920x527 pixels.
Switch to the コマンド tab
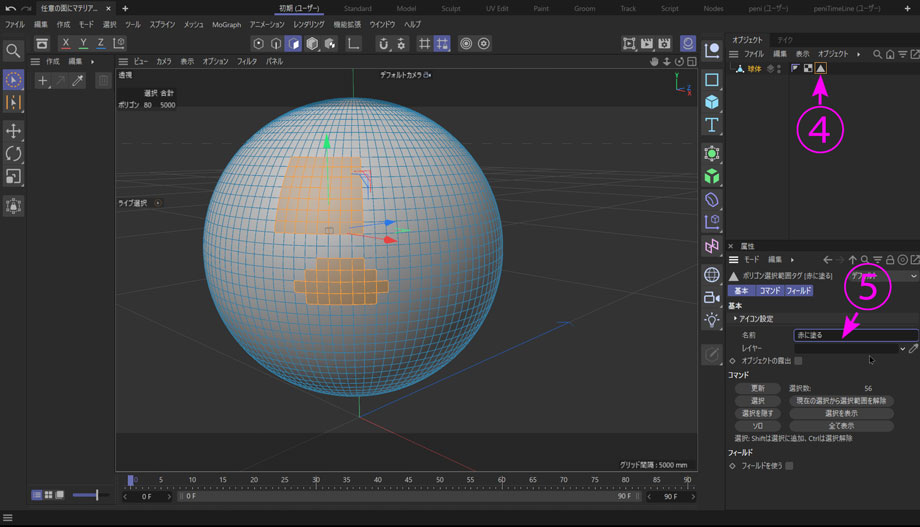click(x=768, y=291)
